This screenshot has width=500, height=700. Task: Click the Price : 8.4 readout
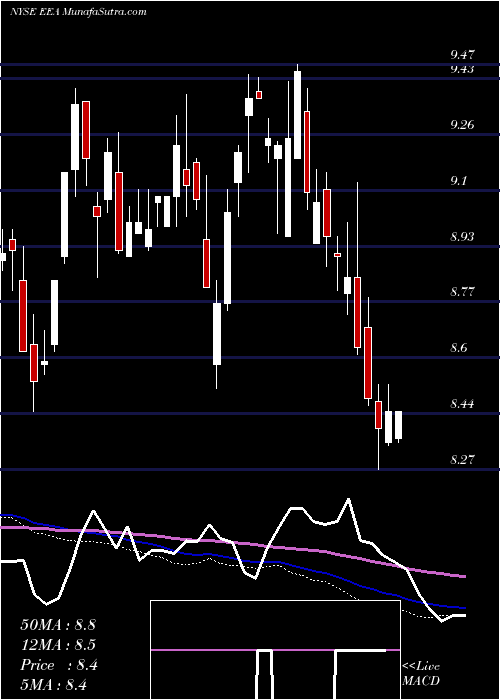58,665
